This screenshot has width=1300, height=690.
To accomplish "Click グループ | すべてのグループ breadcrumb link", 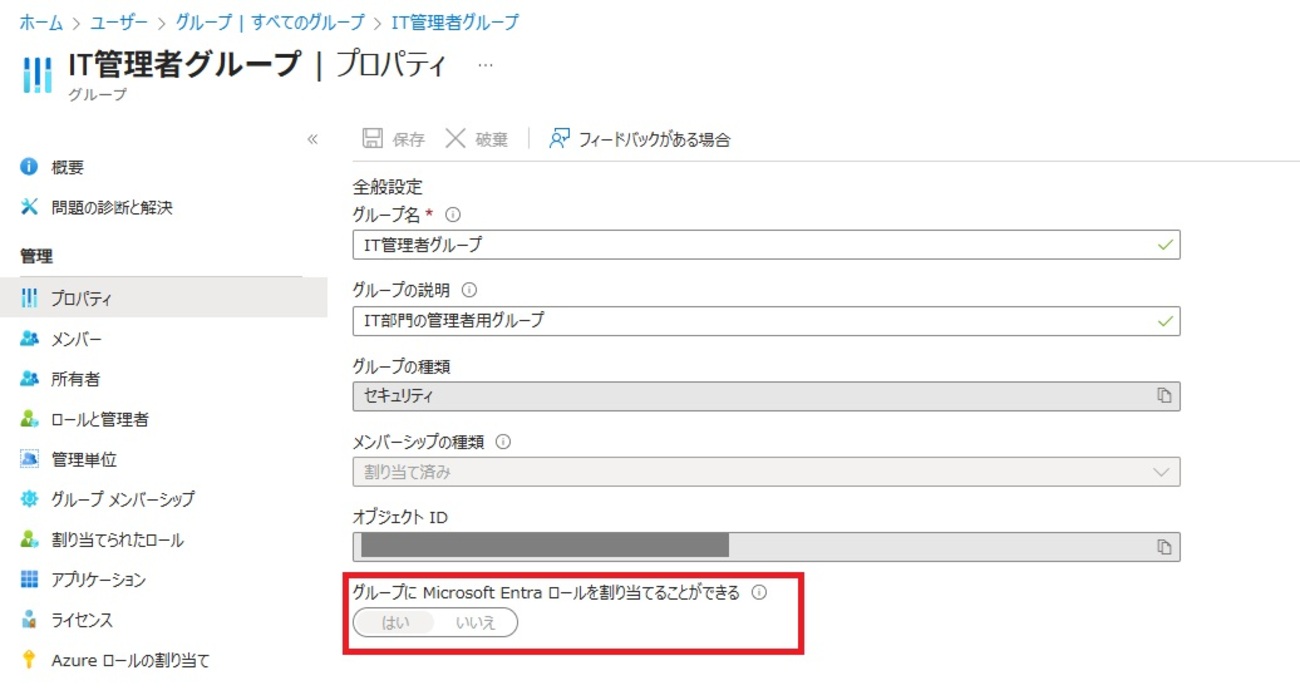I will tap(270, 22).
